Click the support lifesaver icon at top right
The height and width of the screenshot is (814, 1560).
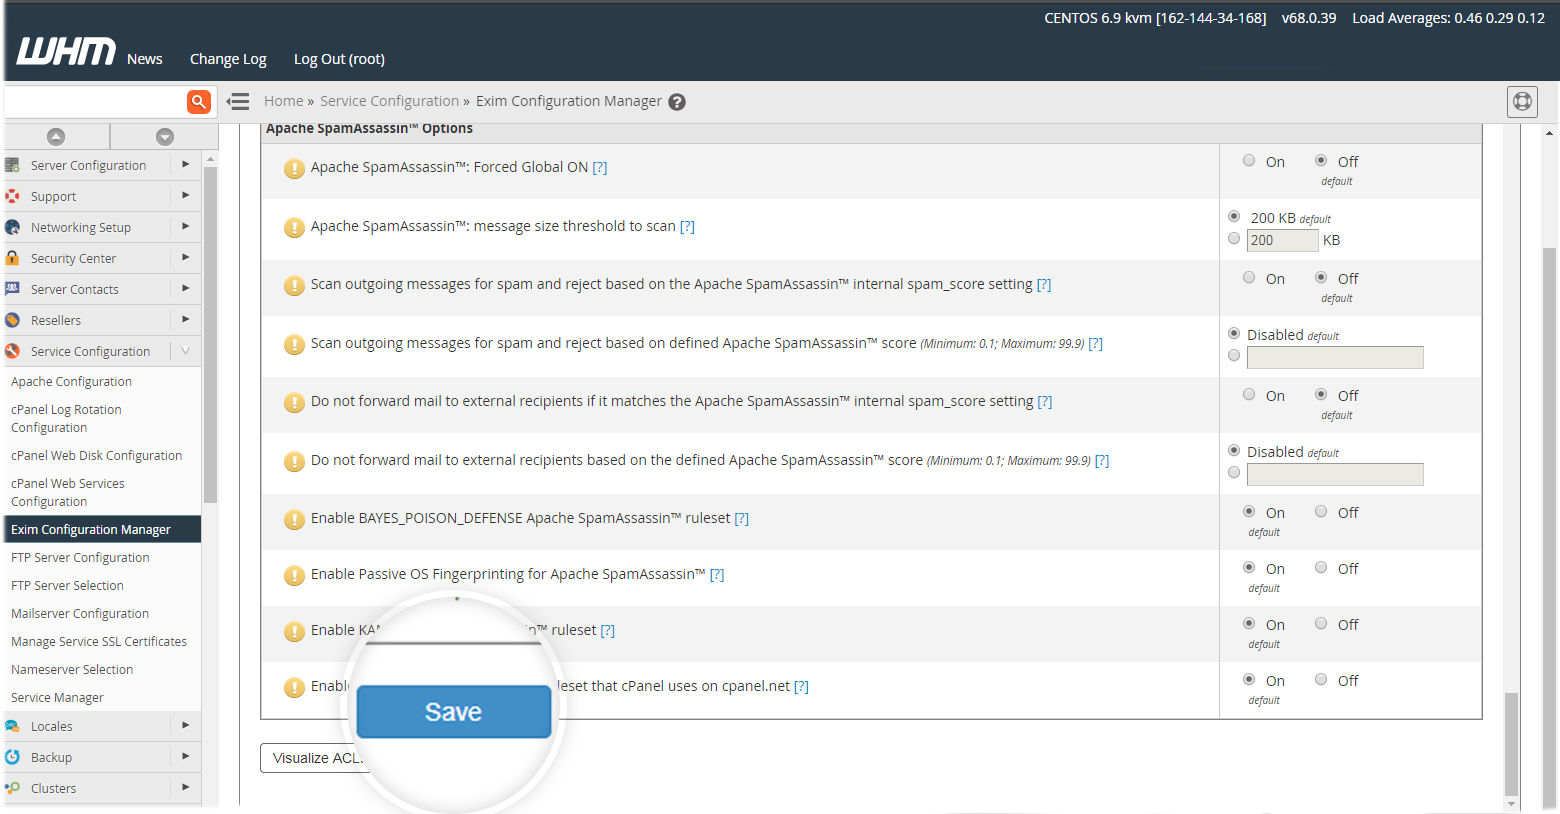click(1522, 101)
